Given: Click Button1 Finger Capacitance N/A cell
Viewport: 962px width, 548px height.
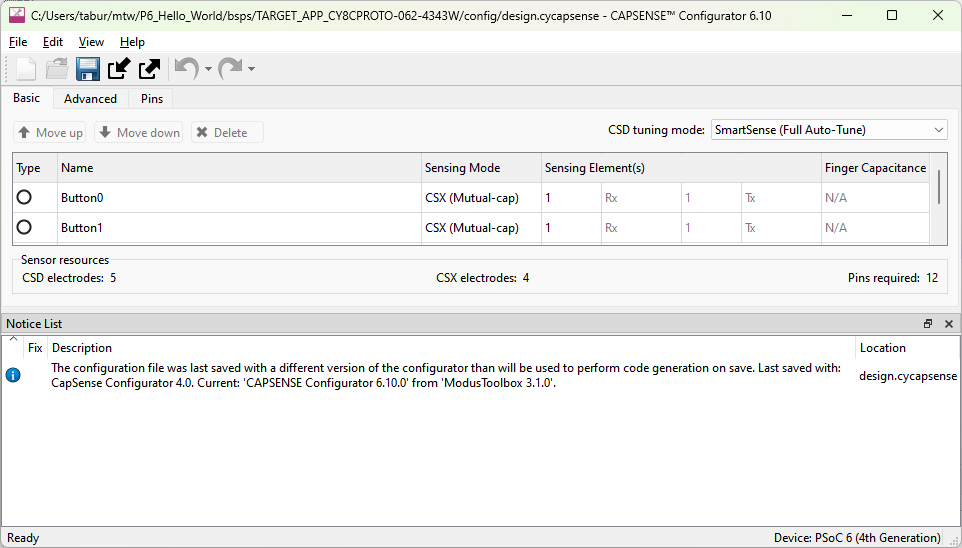Looking at the screenshot, I should pyautogui.click(x=875, y=228).
